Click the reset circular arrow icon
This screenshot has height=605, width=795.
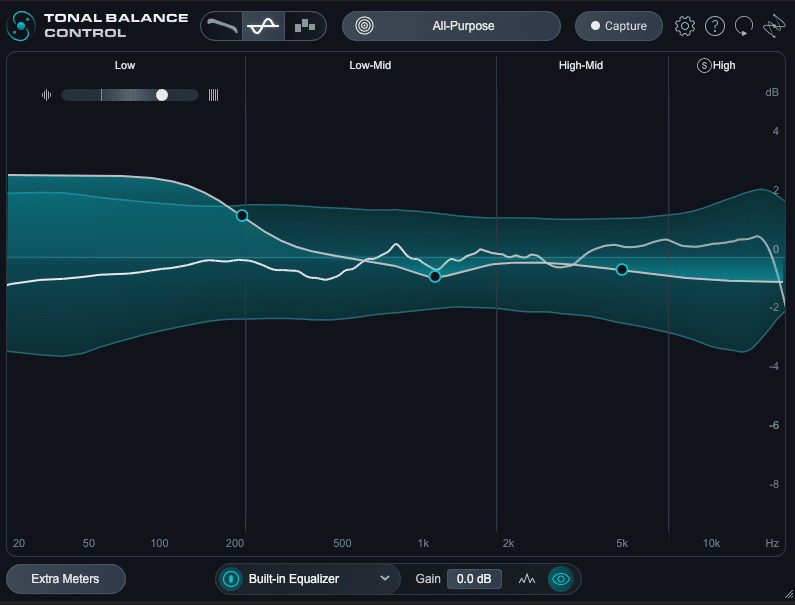(x=744, y=26)
